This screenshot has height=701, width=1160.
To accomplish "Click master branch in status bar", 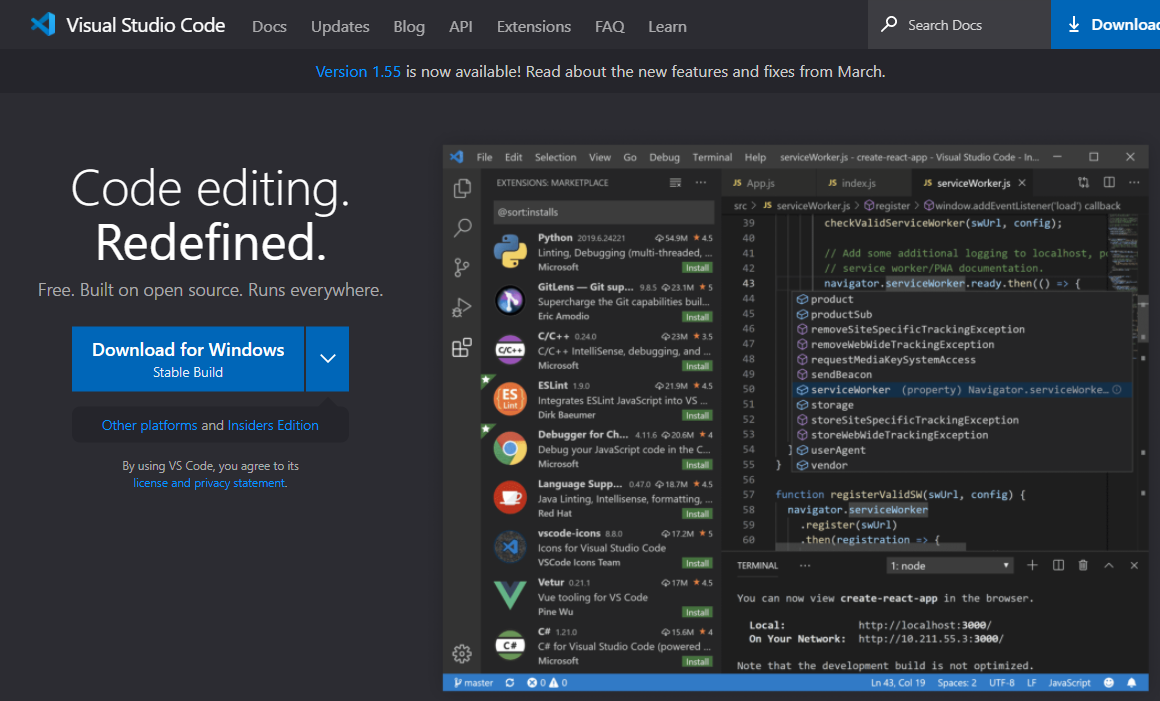I will tap(473, 683).
